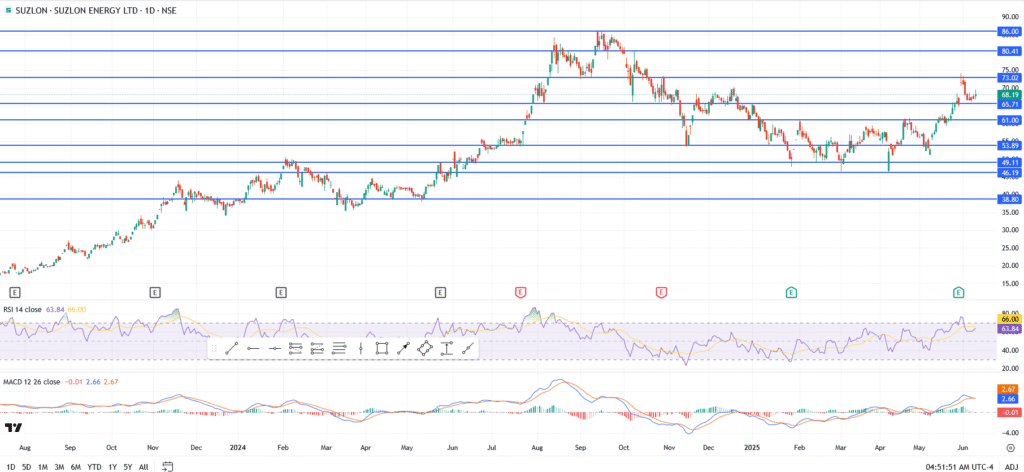Image resolution: width=1024 pixels, height=472 pixels.
Task: Expand the RSI 14 close indicator legend
Action: click(35, 310)
